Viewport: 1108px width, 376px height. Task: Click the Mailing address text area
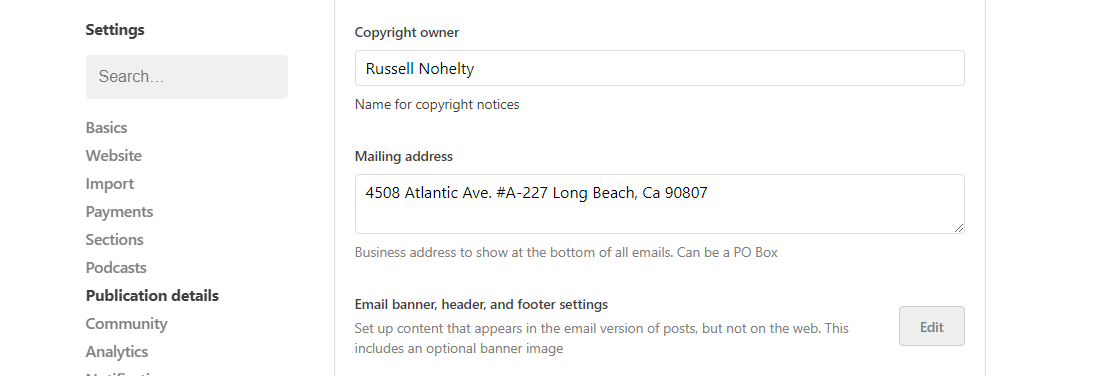(x=659, y=204)
